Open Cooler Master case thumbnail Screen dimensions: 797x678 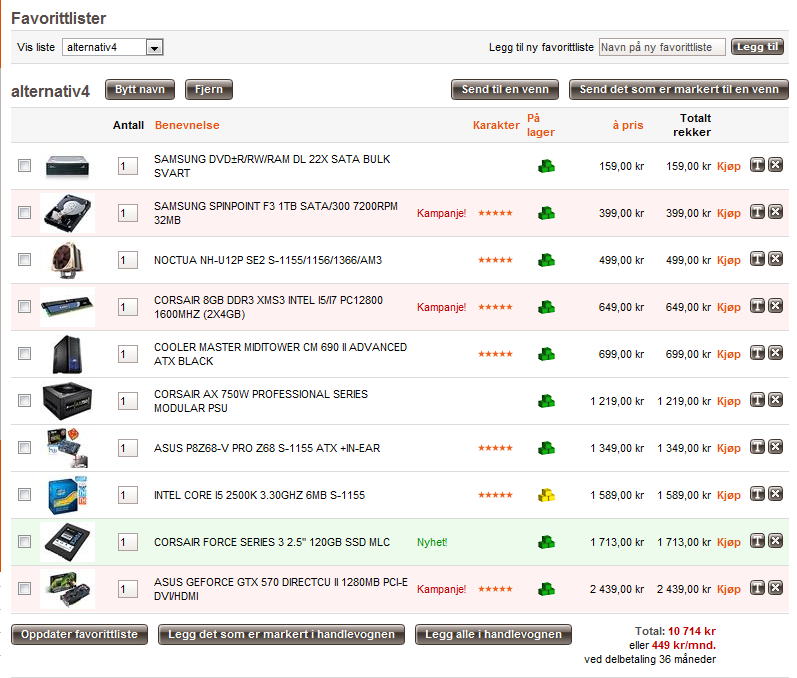(x=68, y=354)
